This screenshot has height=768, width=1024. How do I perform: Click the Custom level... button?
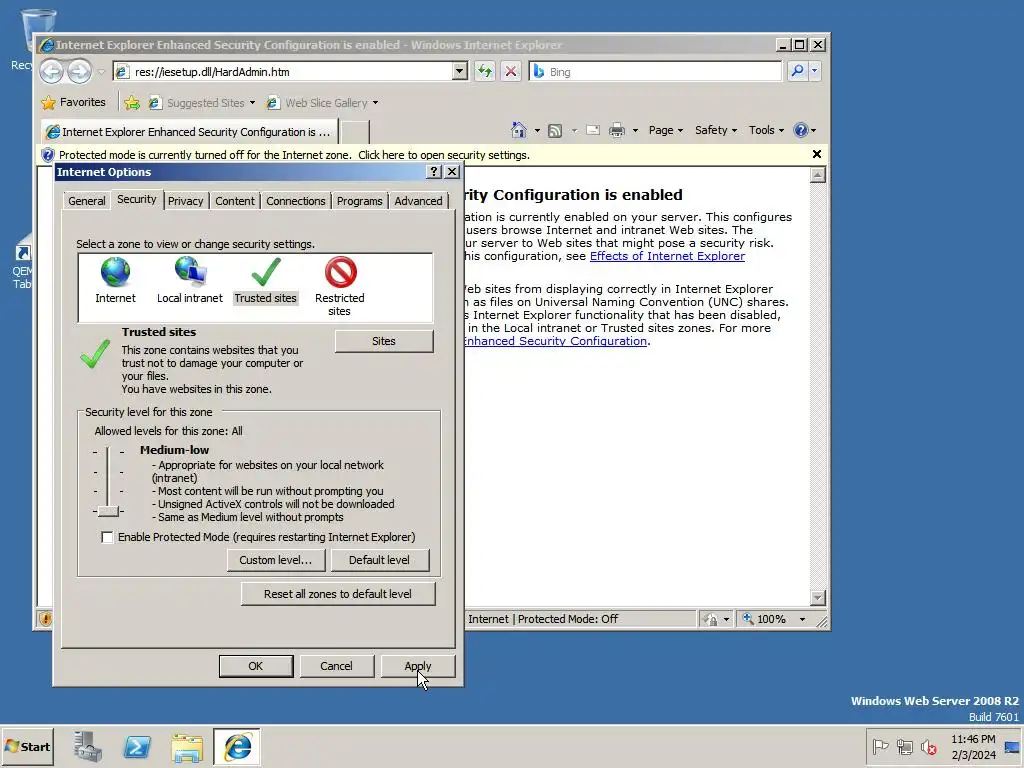point(276,560)
